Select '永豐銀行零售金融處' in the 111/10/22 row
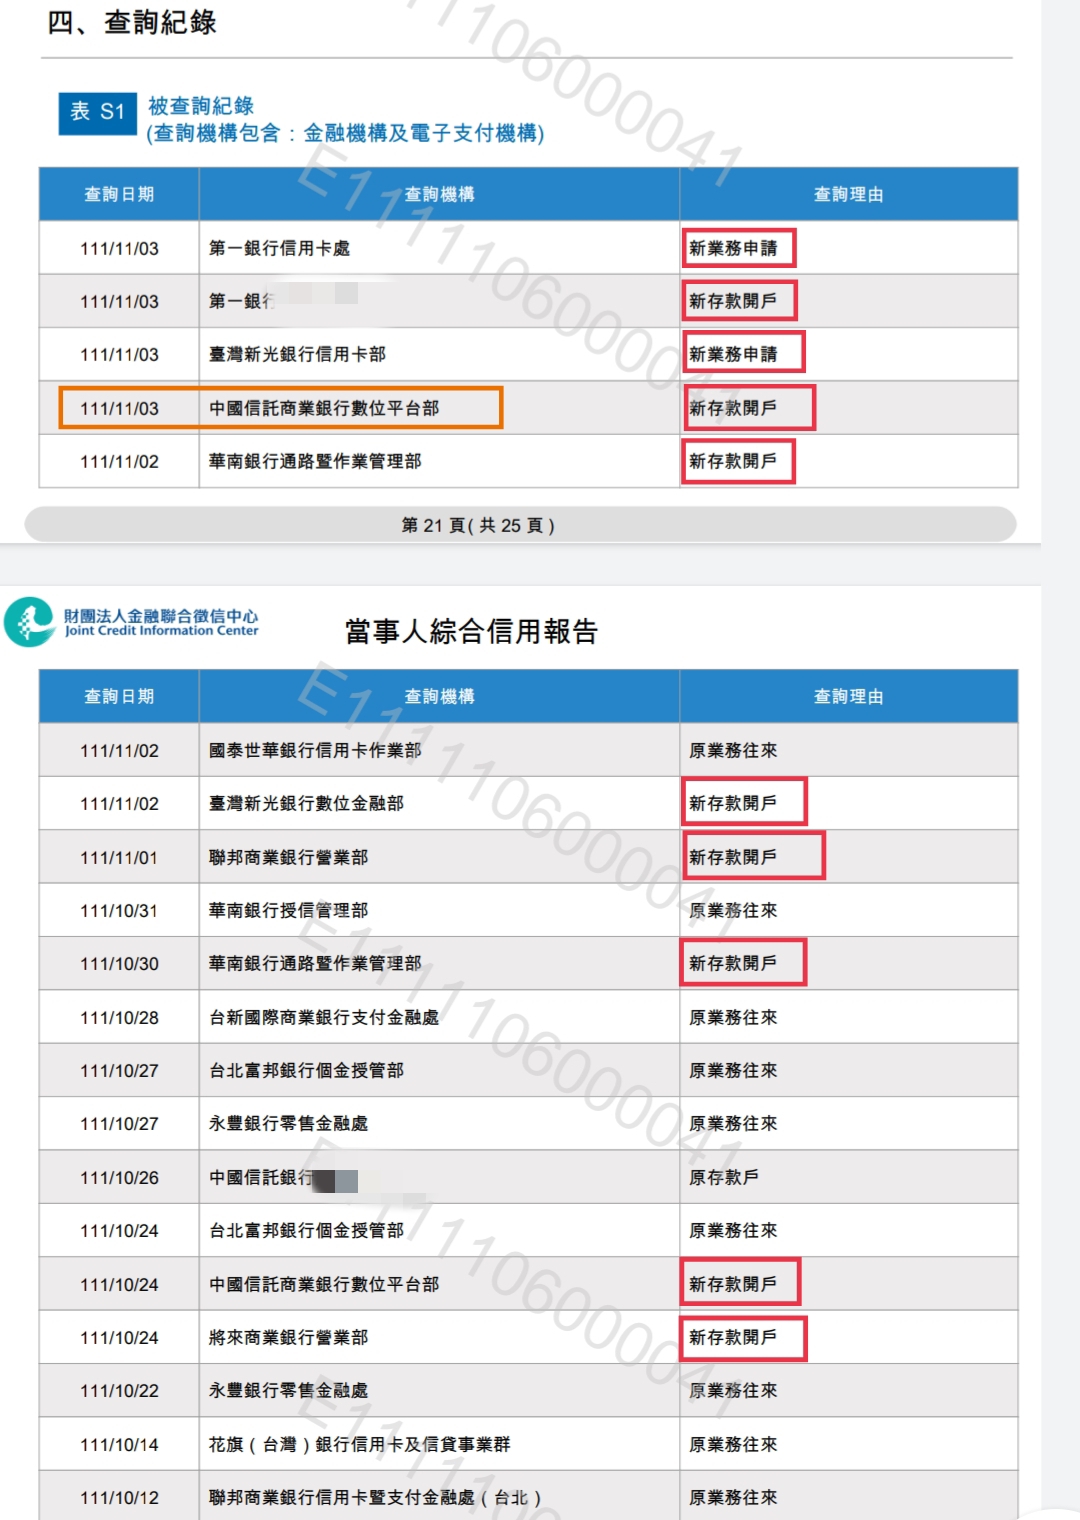Screen dimensions: 1080x1520 coord(288,1390)
